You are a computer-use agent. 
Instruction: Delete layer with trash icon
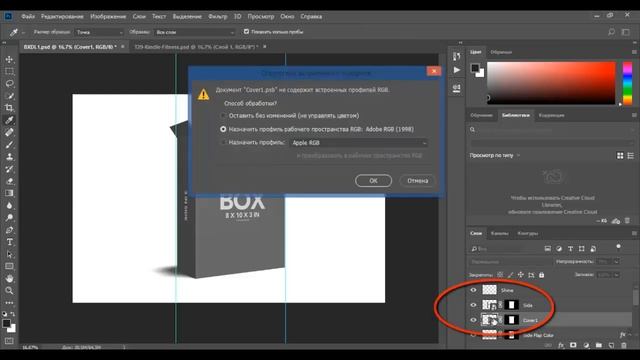point(624,345)
